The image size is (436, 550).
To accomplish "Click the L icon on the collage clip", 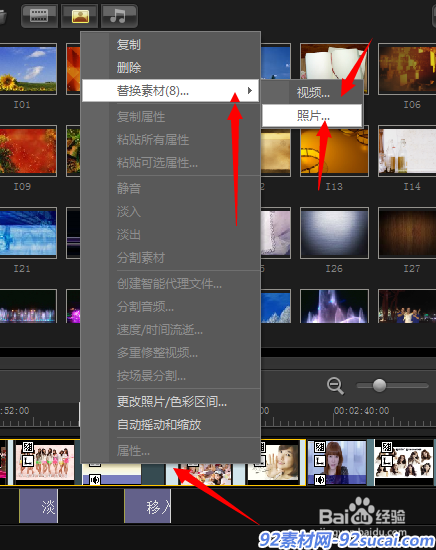I will 387,460.
